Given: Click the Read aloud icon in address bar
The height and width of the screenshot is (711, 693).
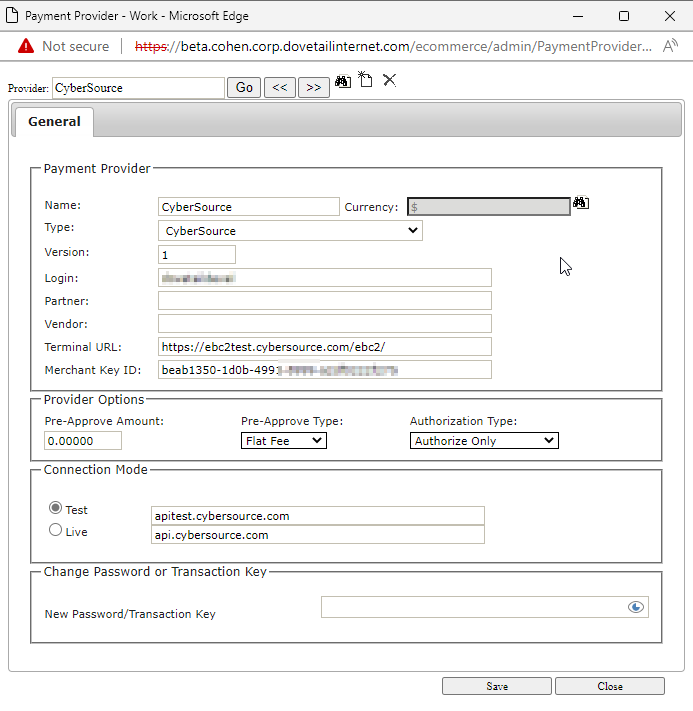Looking at the screenshot, I should [670, 46].
